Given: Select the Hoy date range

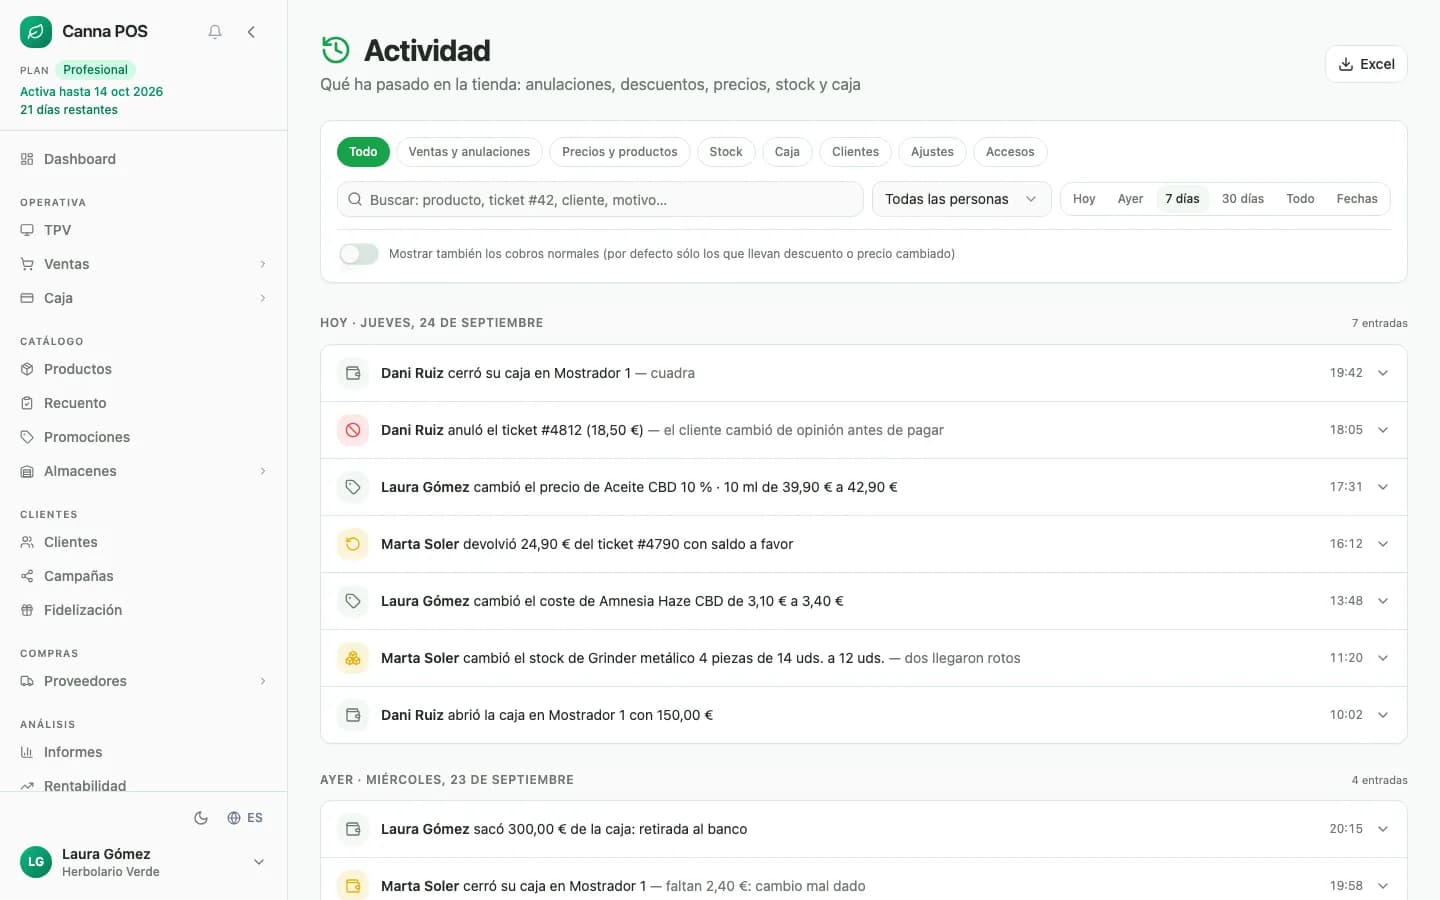Looking at the screenshot, I should point(1084,199).
